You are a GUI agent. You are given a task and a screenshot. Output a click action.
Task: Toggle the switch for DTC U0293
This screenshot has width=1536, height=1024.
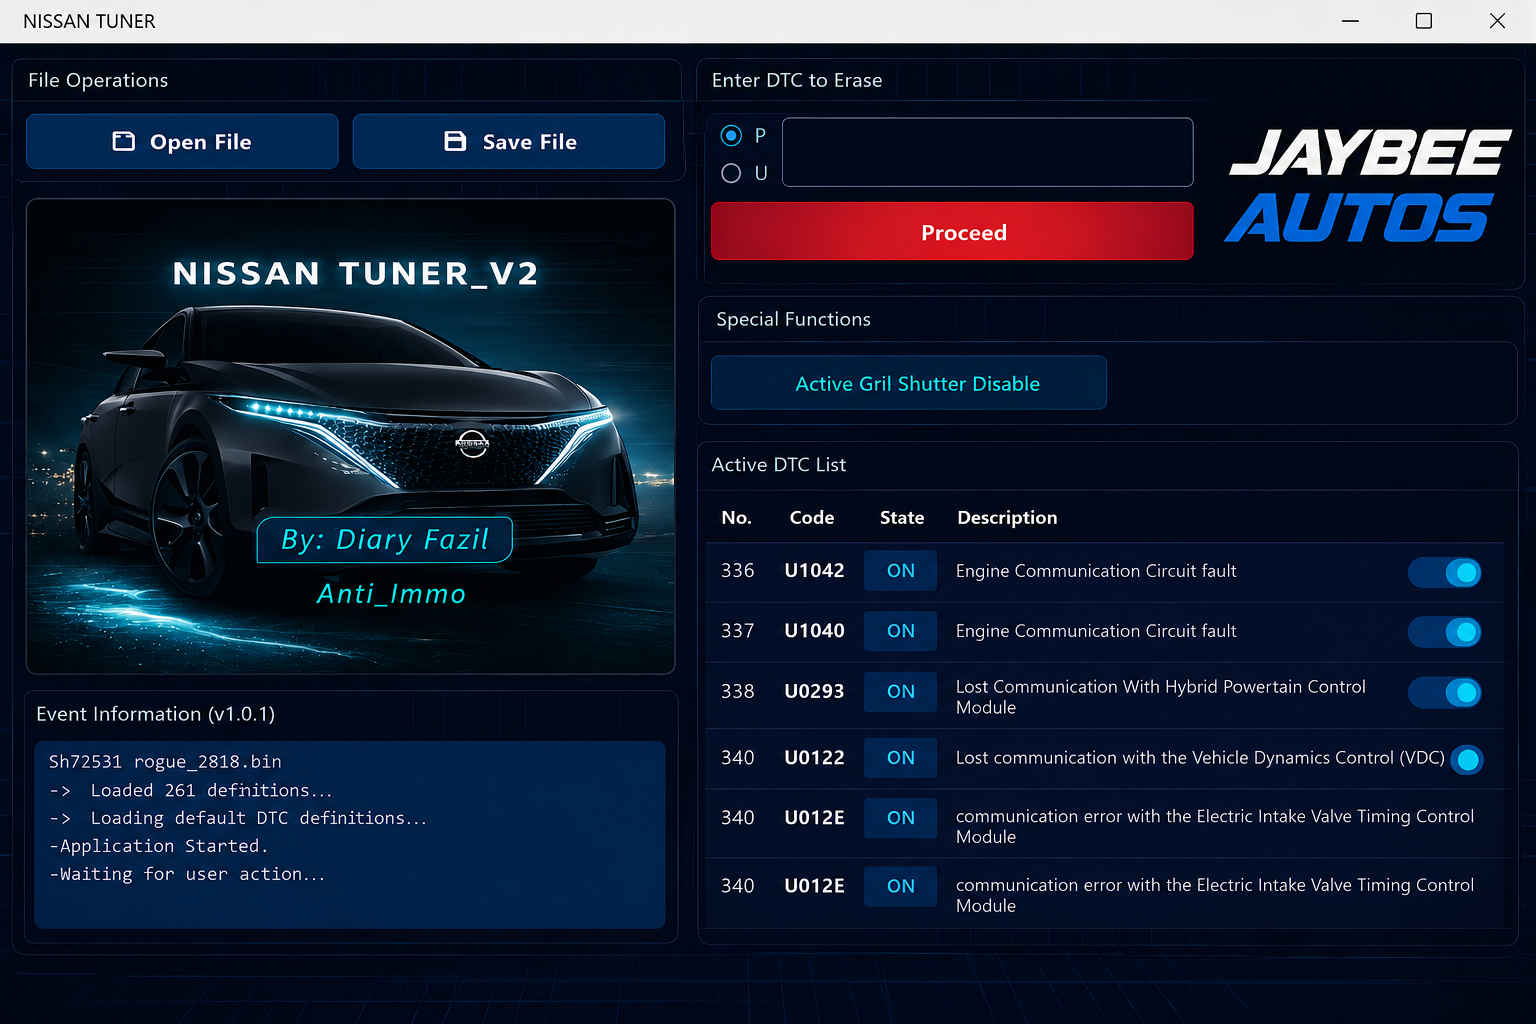pyautogui.click(x=1444, y=692)
